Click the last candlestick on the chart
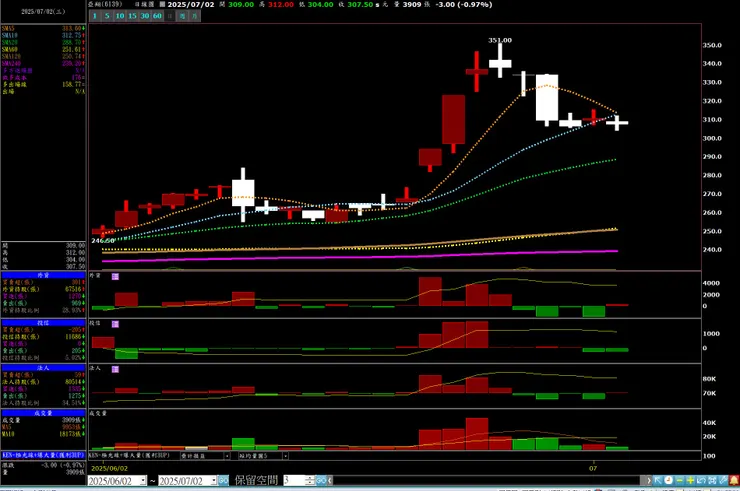 [x=617, y=123]
